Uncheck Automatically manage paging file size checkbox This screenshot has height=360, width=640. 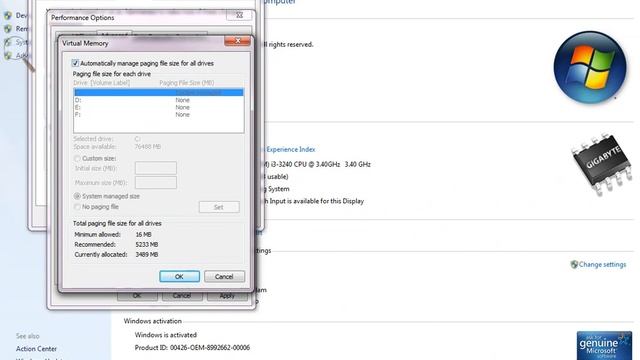pyautogui.click(x=75, y=63)
